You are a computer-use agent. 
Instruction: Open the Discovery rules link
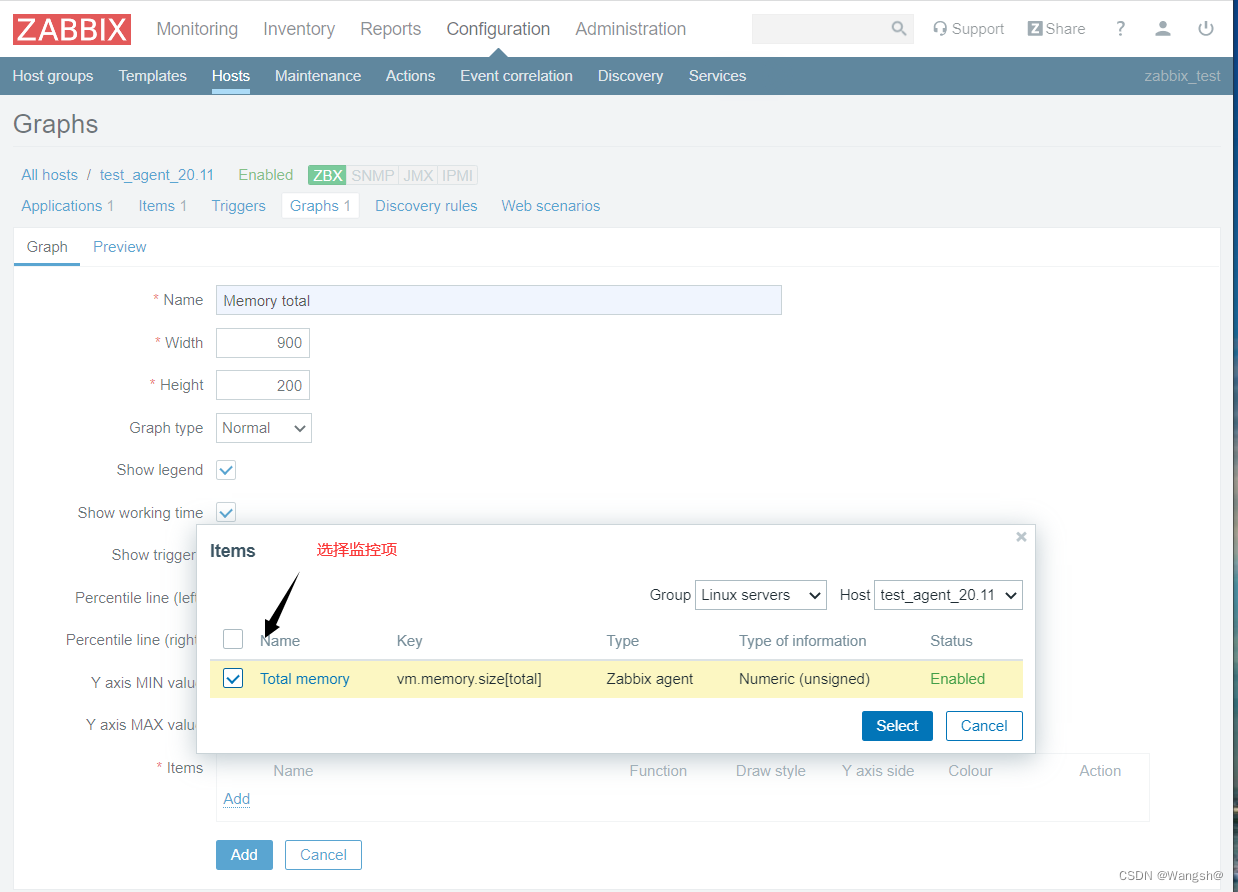coord(426,206)
